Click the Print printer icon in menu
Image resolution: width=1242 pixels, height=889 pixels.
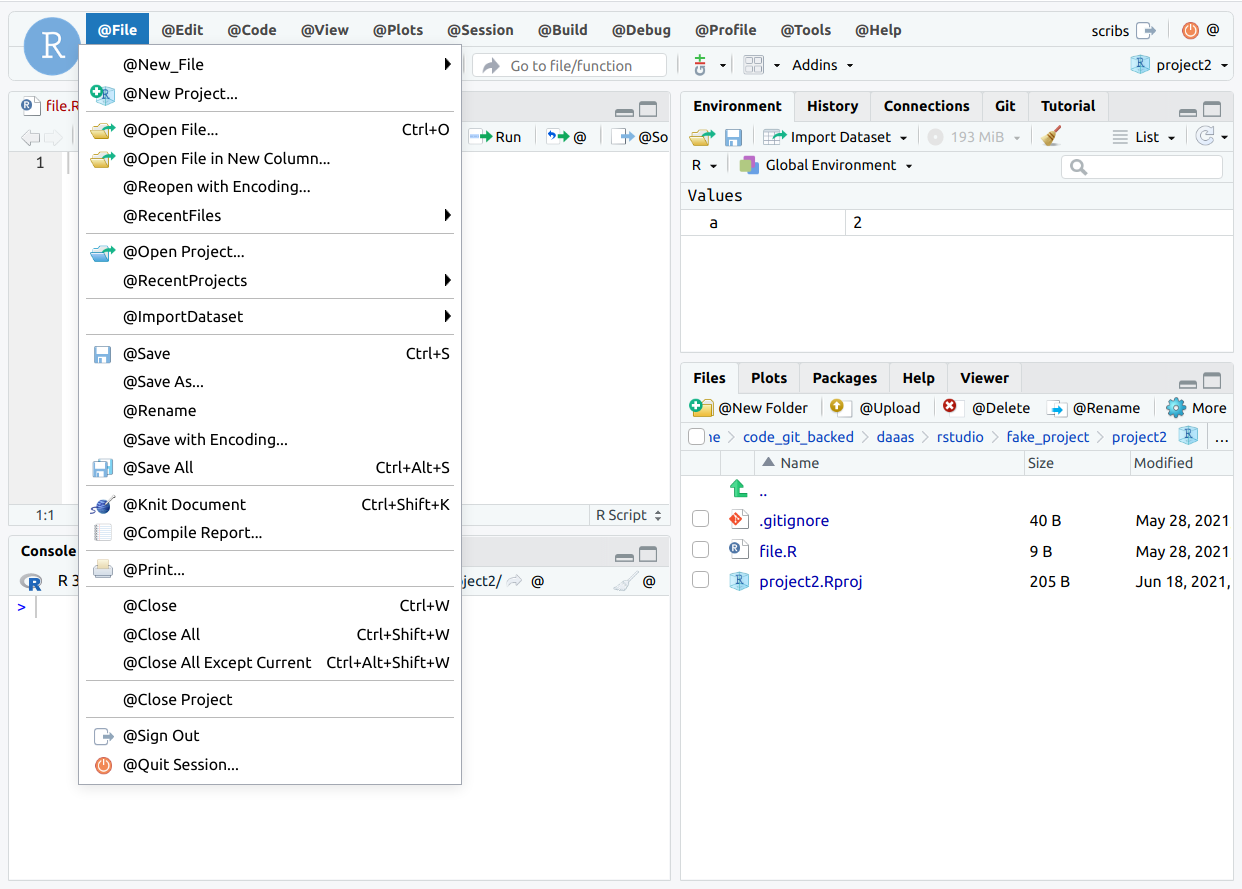pyautogui.click(x=103, y=570)
